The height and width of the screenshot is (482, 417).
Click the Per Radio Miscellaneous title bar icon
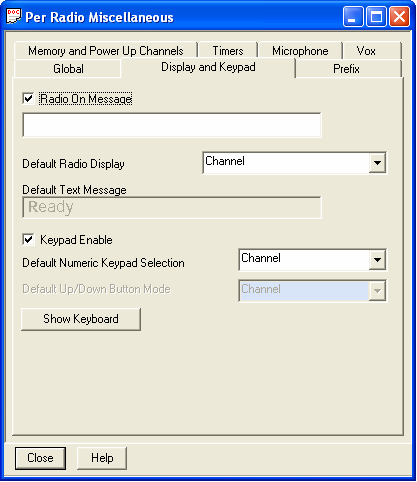click(13, 16)
